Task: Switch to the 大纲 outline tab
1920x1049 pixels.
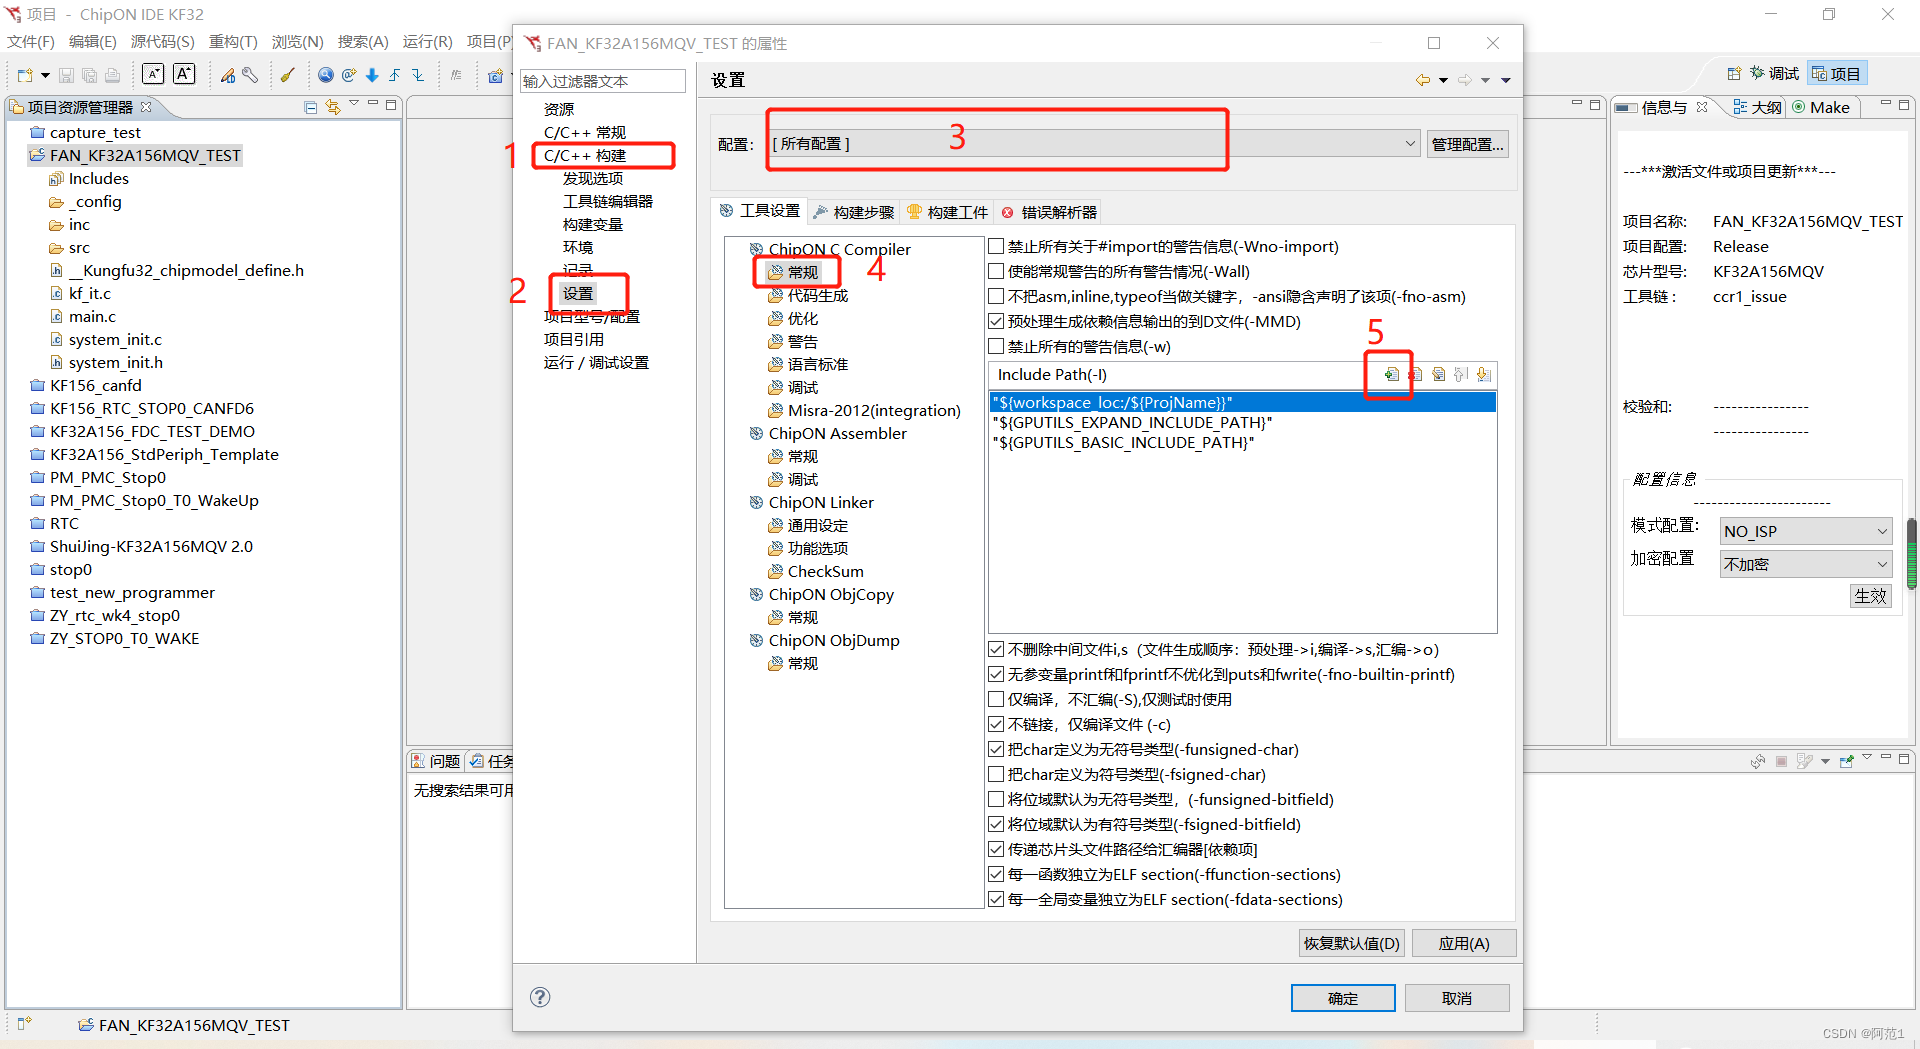Action: point(1757,107)
